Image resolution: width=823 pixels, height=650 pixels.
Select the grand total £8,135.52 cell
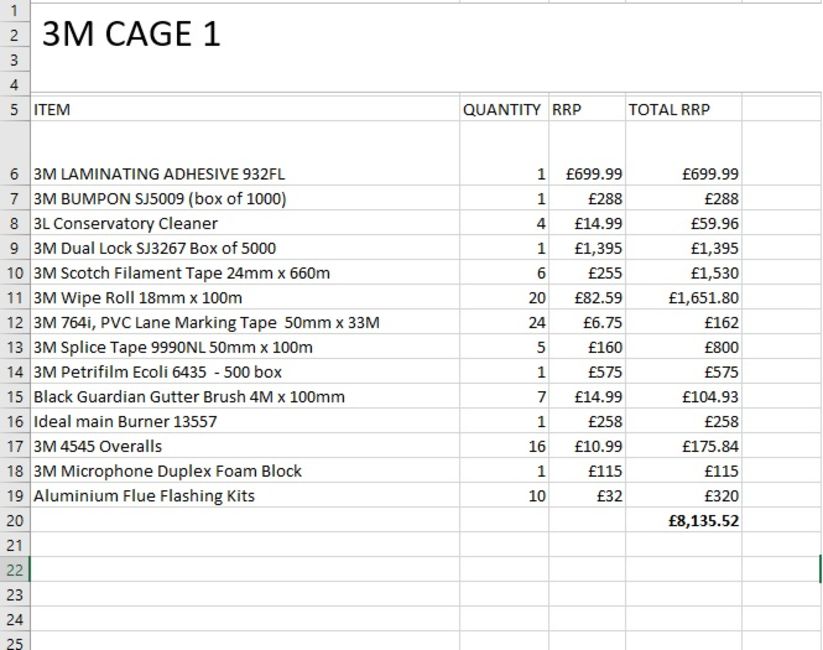tap(683, 520)
